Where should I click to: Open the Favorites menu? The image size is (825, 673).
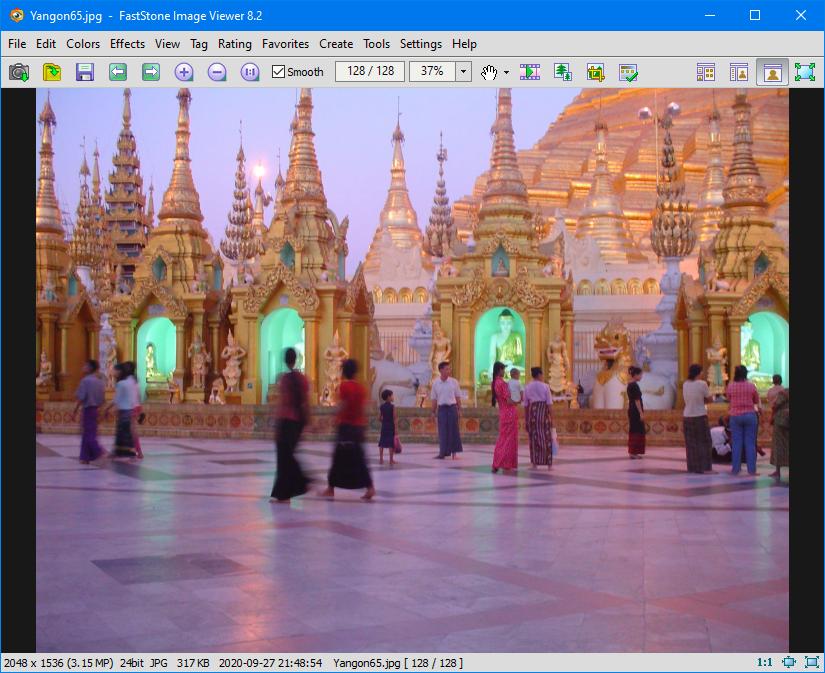pos(285,44)
